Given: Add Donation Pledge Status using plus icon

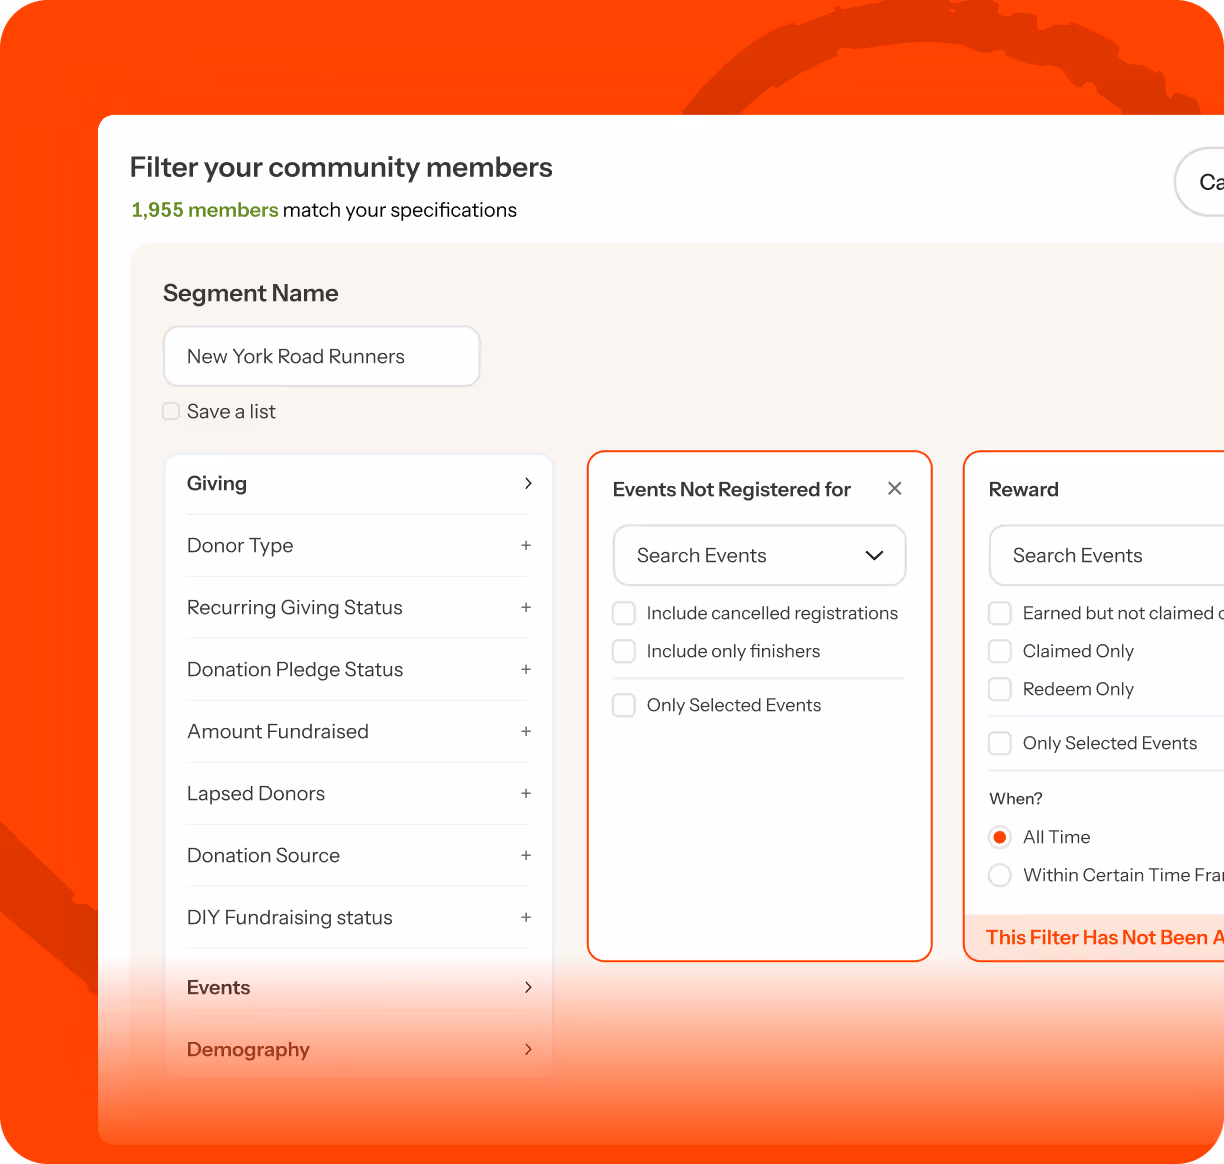Looking at the screenshot, I should (x=526, y=669).
